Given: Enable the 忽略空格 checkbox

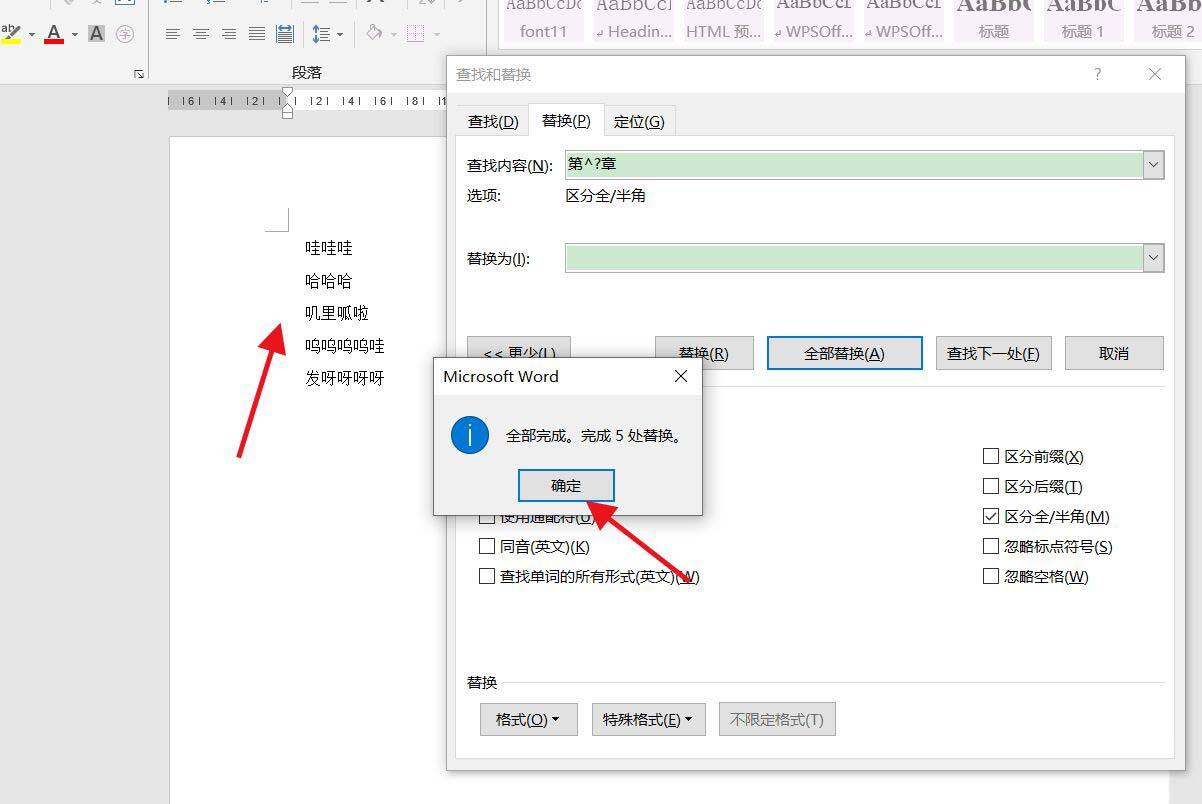Looking at the screenshot, I should coord(991,576).
